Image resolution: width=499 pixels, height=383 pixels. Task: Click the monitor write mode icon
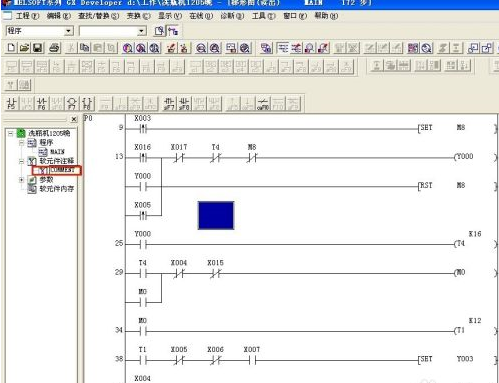[323, 48]
